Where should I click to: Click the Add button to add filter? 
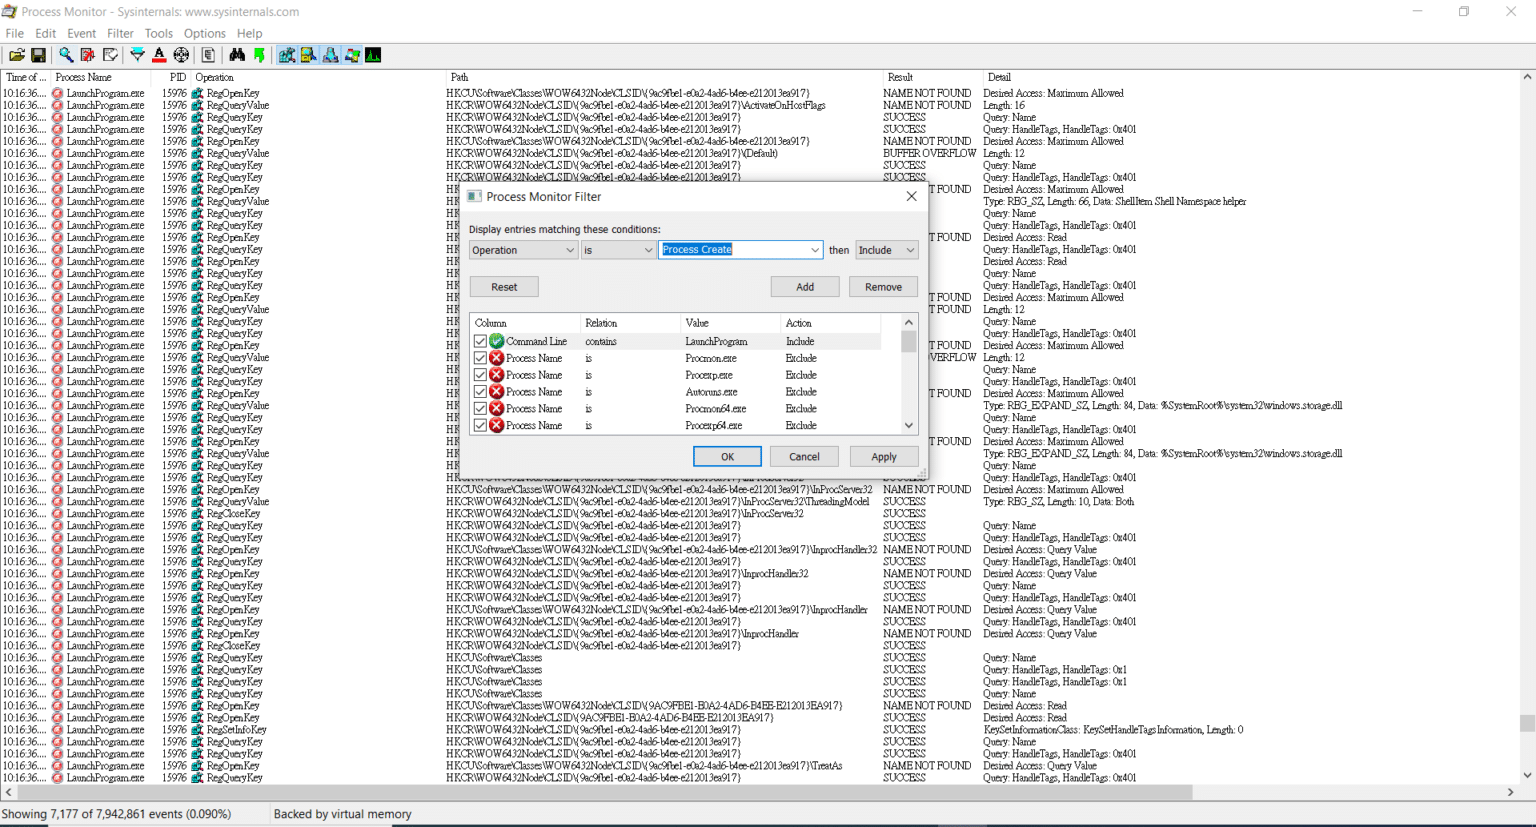[805, 287]
